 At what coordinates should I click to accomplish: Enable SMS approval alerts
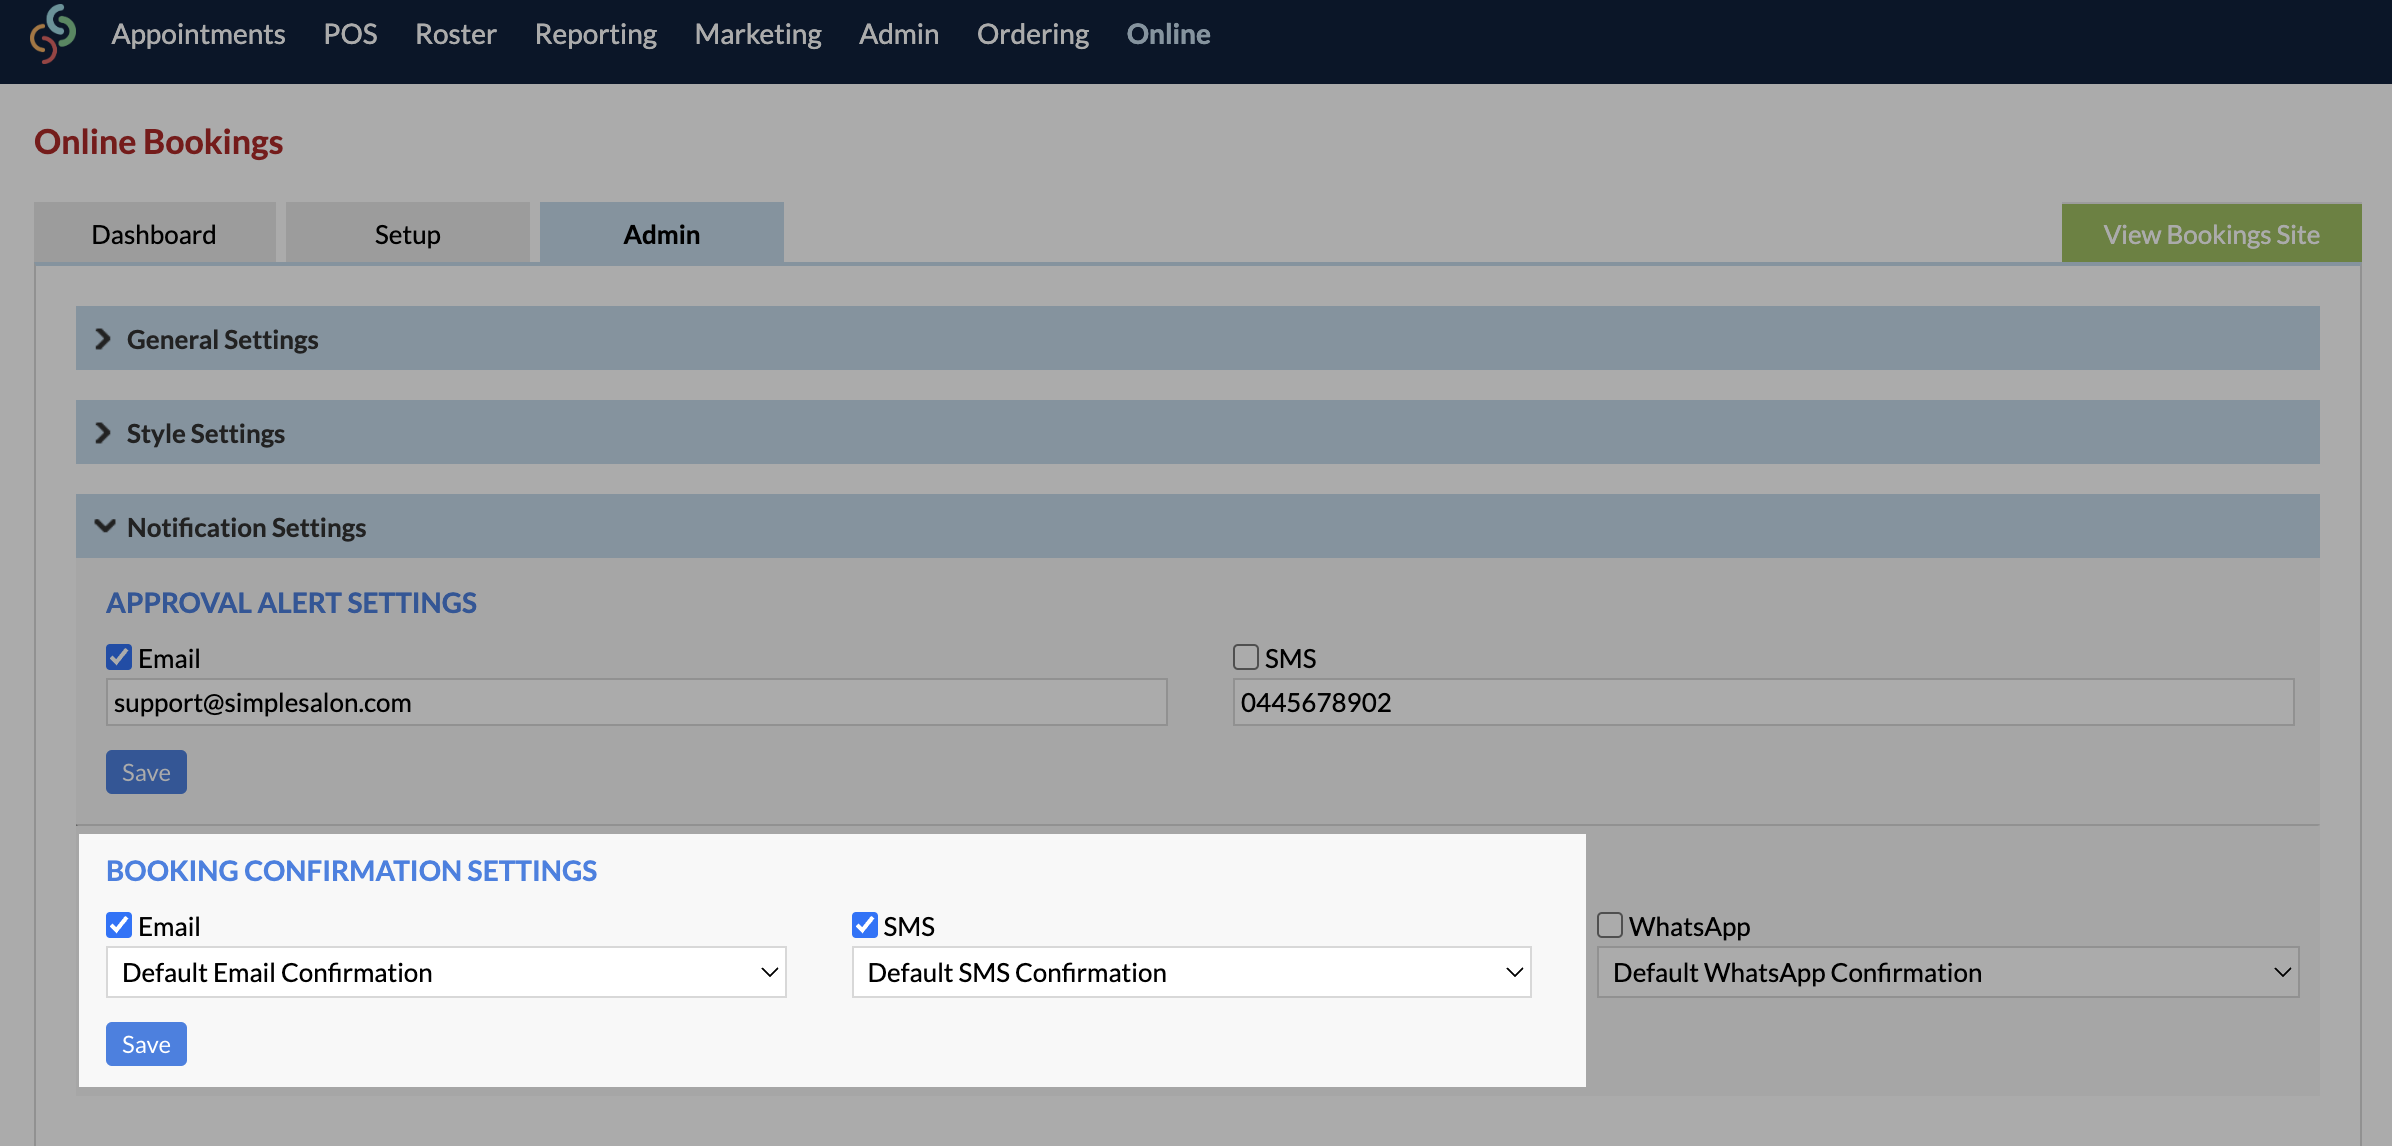tap(1245, 657)
